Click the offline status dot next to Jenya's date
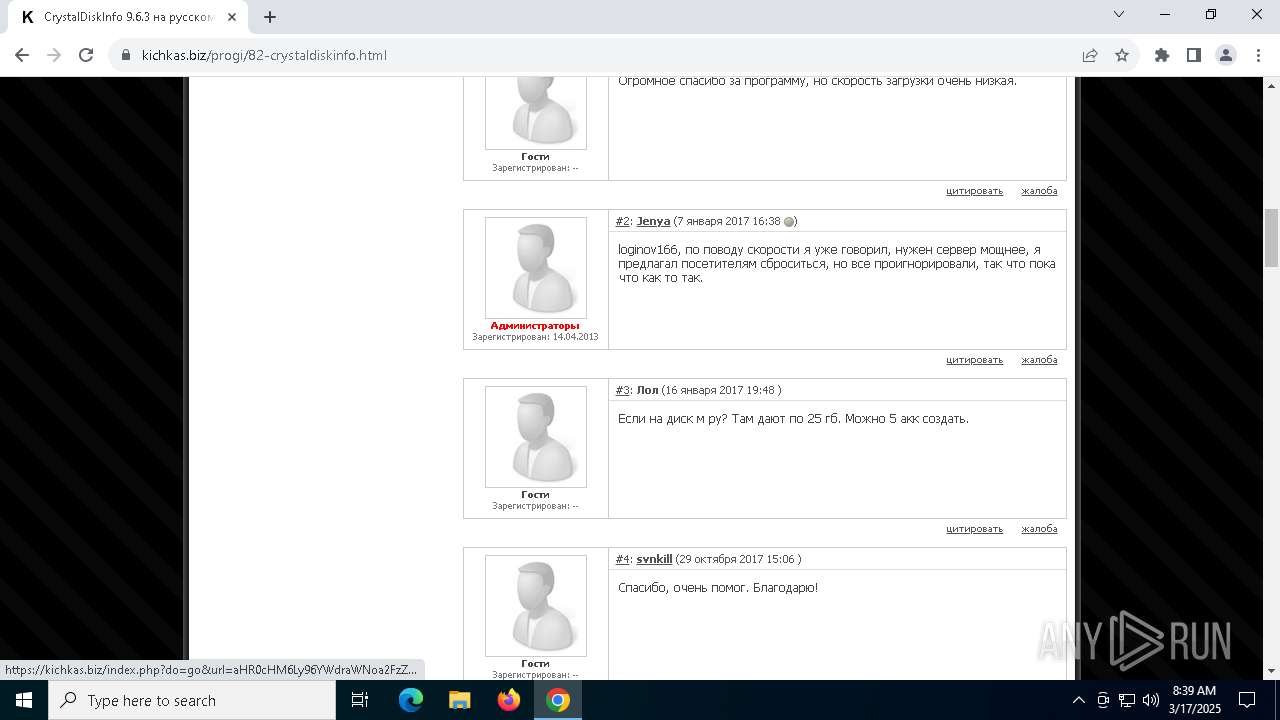The image size is (1280, 720). point(789,222)
